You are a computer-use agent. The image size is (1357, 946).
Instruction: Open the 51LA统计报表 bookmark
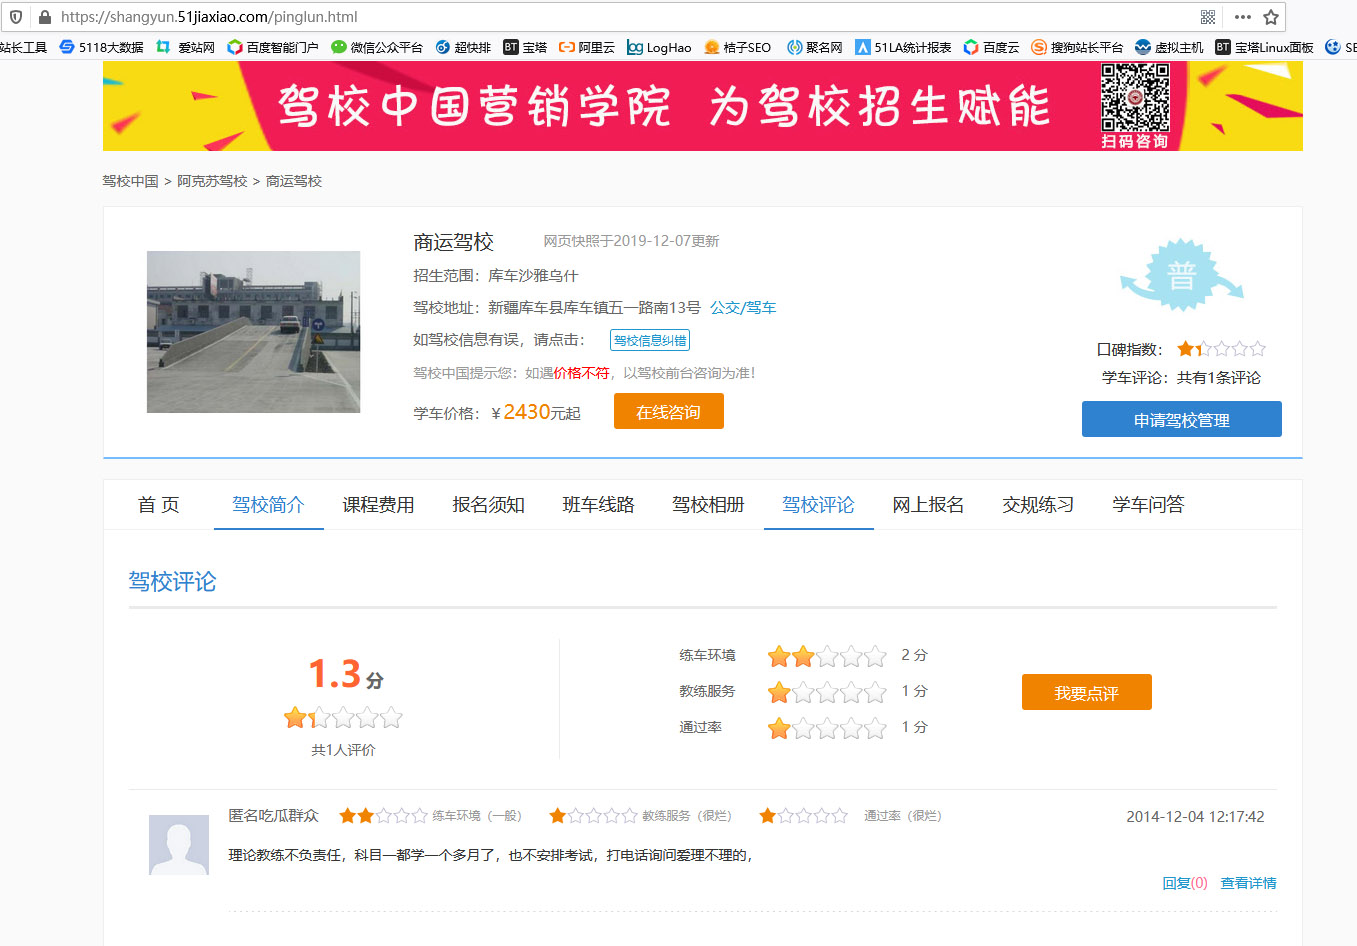click(903, 47)
